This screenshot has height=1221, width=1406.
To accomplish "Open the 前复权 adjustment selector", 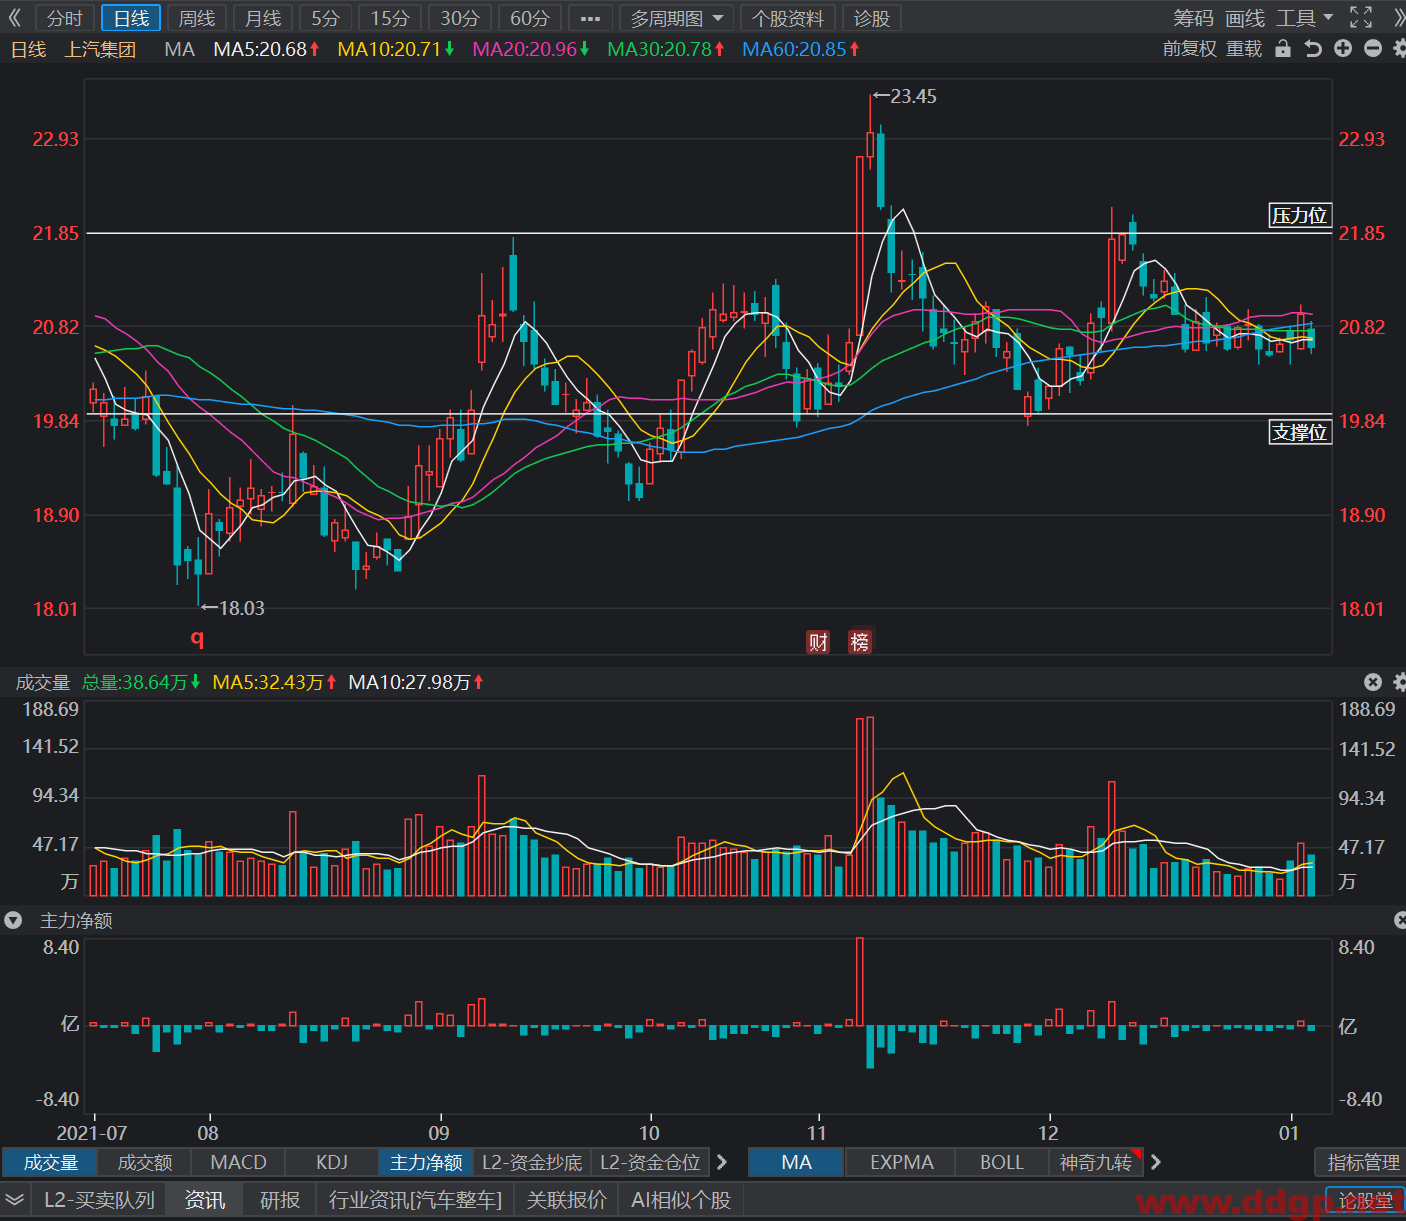I will (1190, 49).
